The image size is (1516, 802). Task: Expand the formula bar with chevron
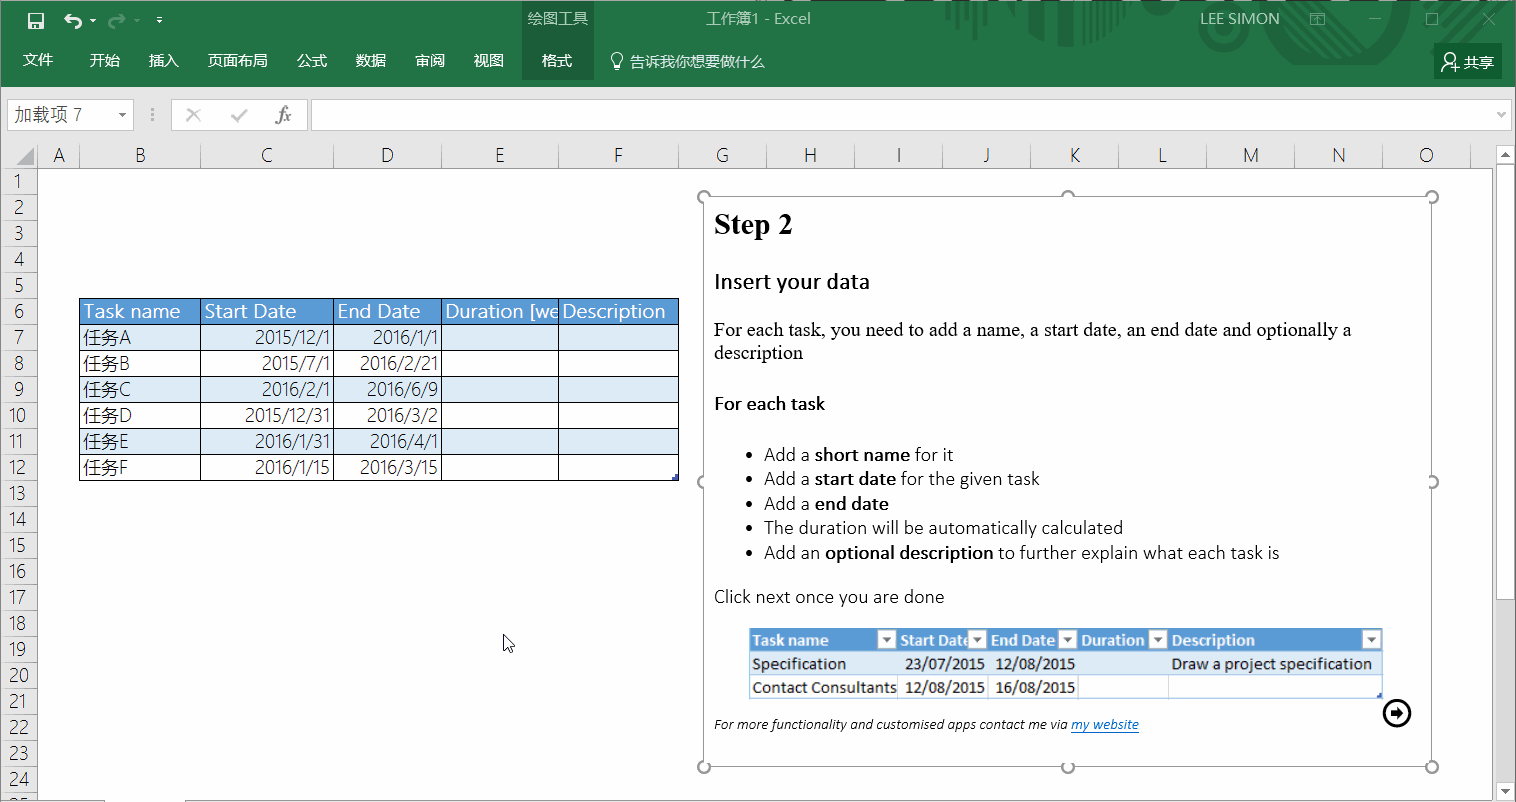click(x=1500, y=115)
